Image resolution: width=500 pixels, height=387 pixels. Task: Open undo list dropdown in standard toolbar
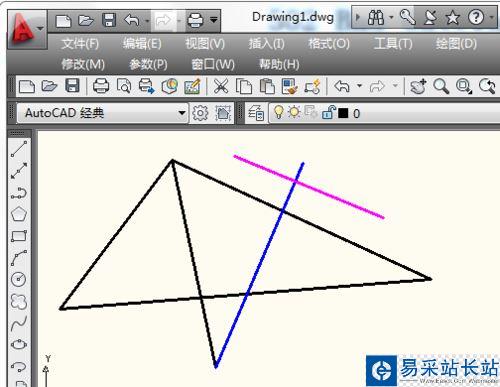point(359,86)
